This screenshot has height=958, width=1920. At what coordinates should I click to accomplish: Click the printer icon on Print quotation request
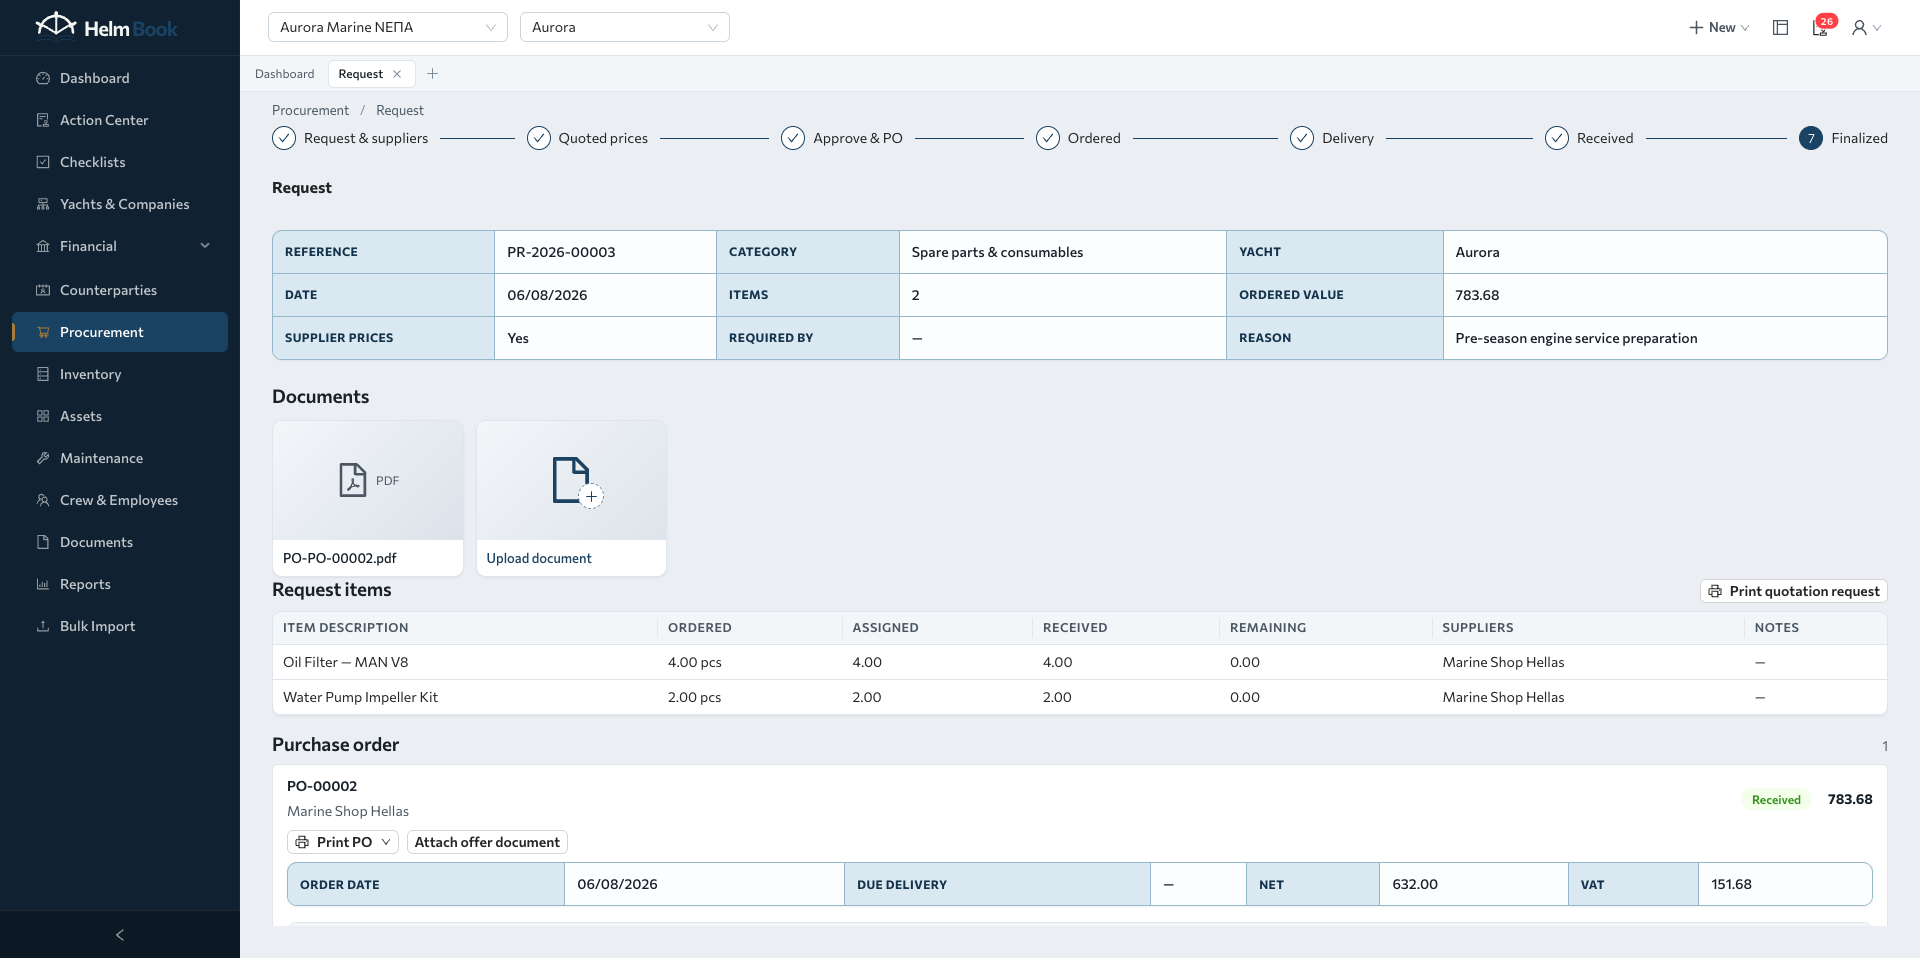click(x=1715, y=591)
